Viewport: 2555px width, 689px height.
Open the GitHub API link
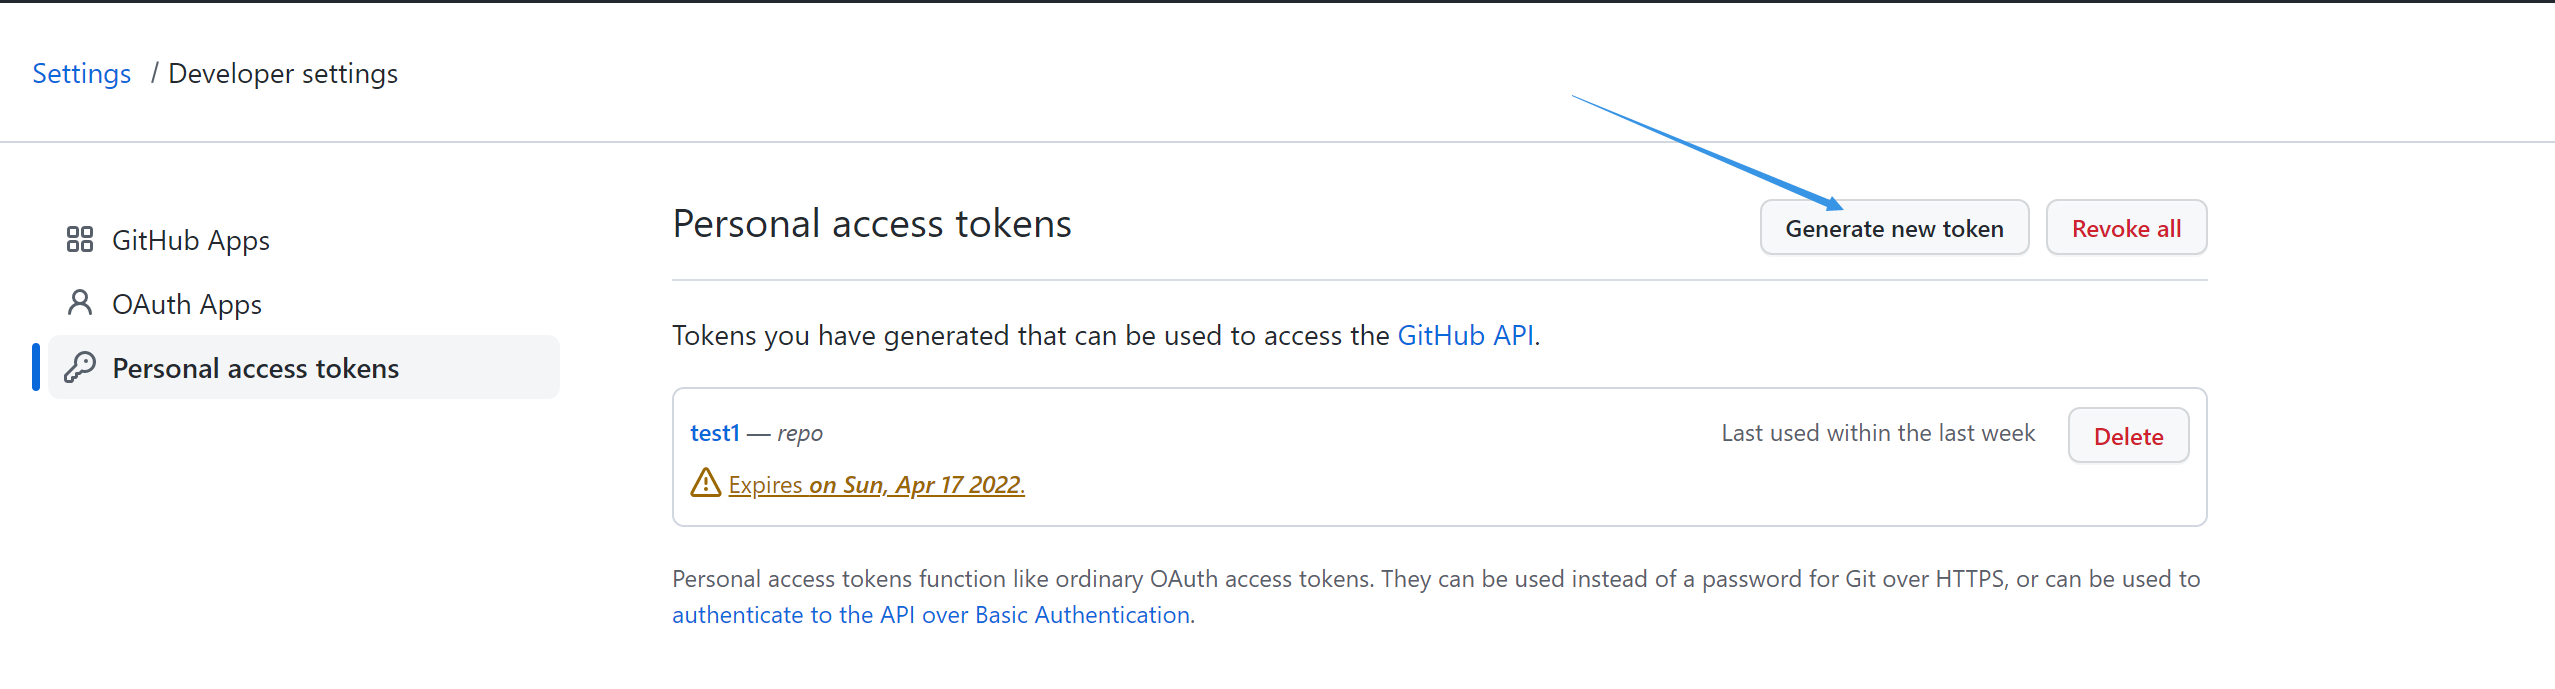tap(1465, 335)
